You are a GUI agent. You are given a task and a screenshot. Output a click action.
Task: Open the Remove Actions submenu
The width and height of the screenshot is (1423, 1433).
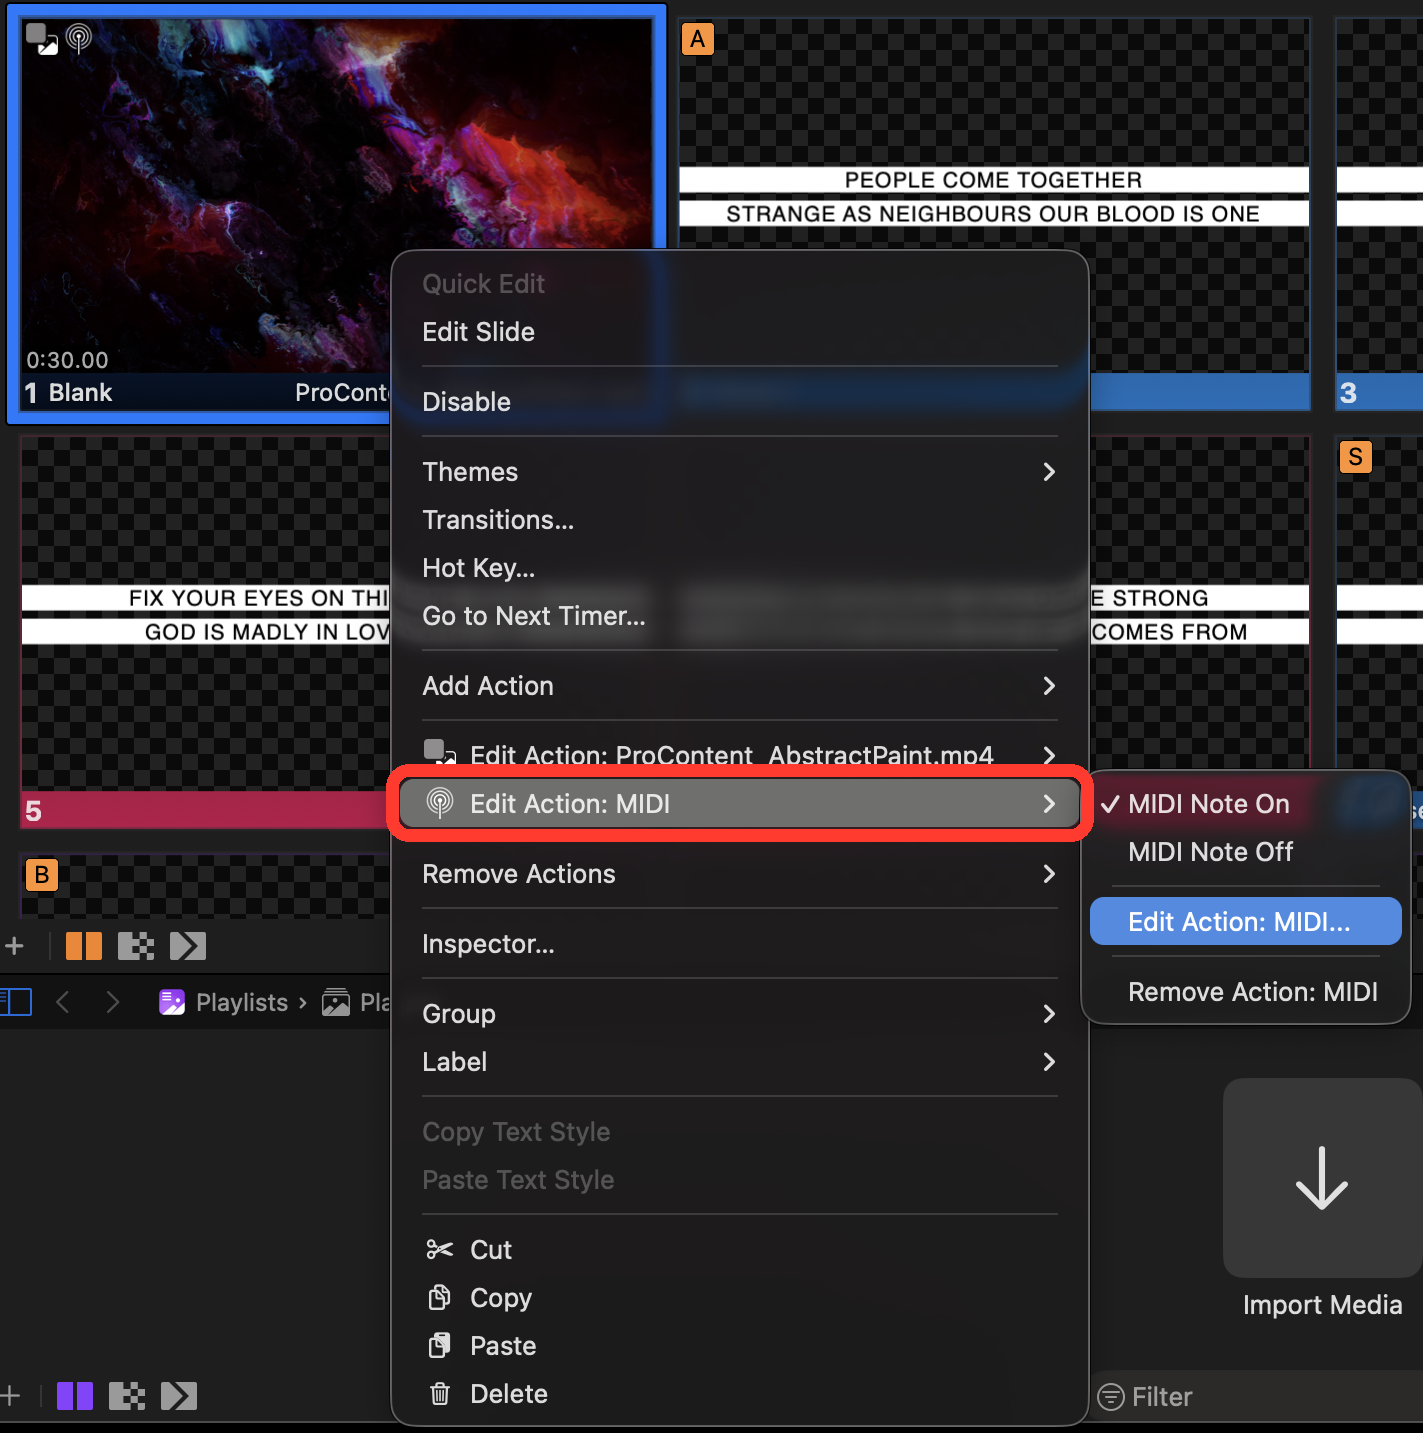click(740, 874)
